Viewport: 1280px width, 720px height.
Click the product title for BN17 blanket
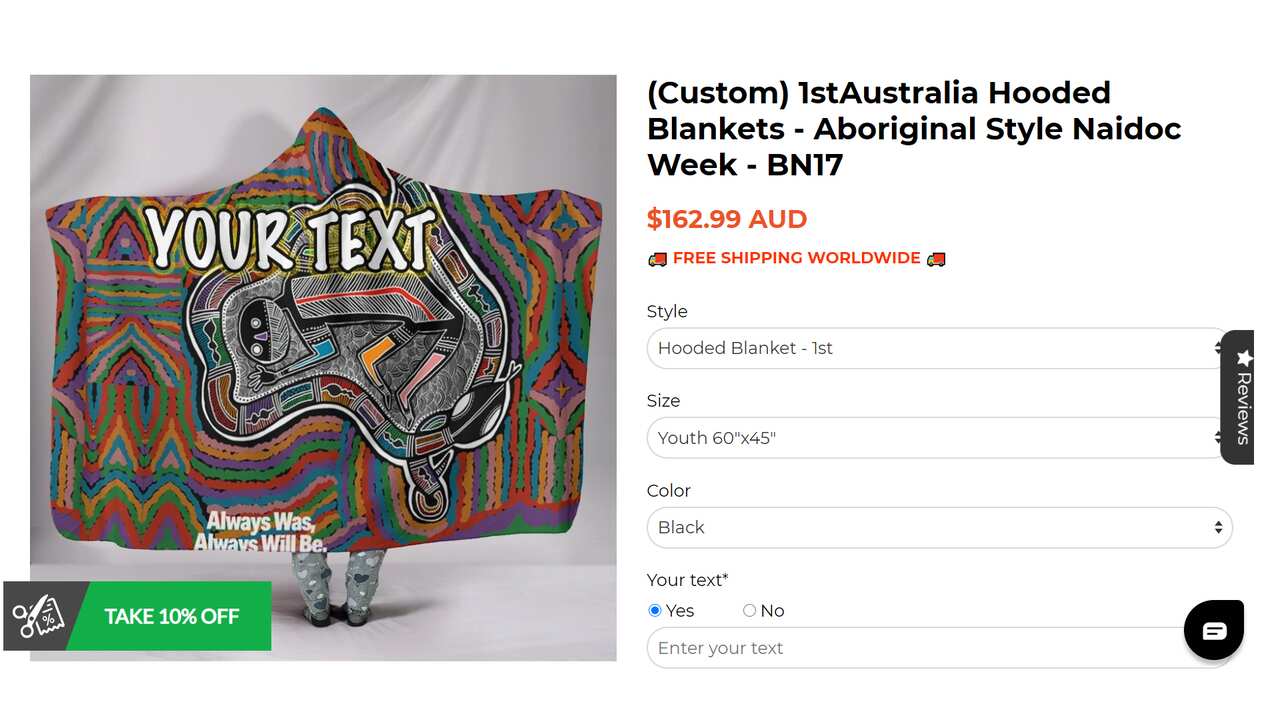coord(914,128)
